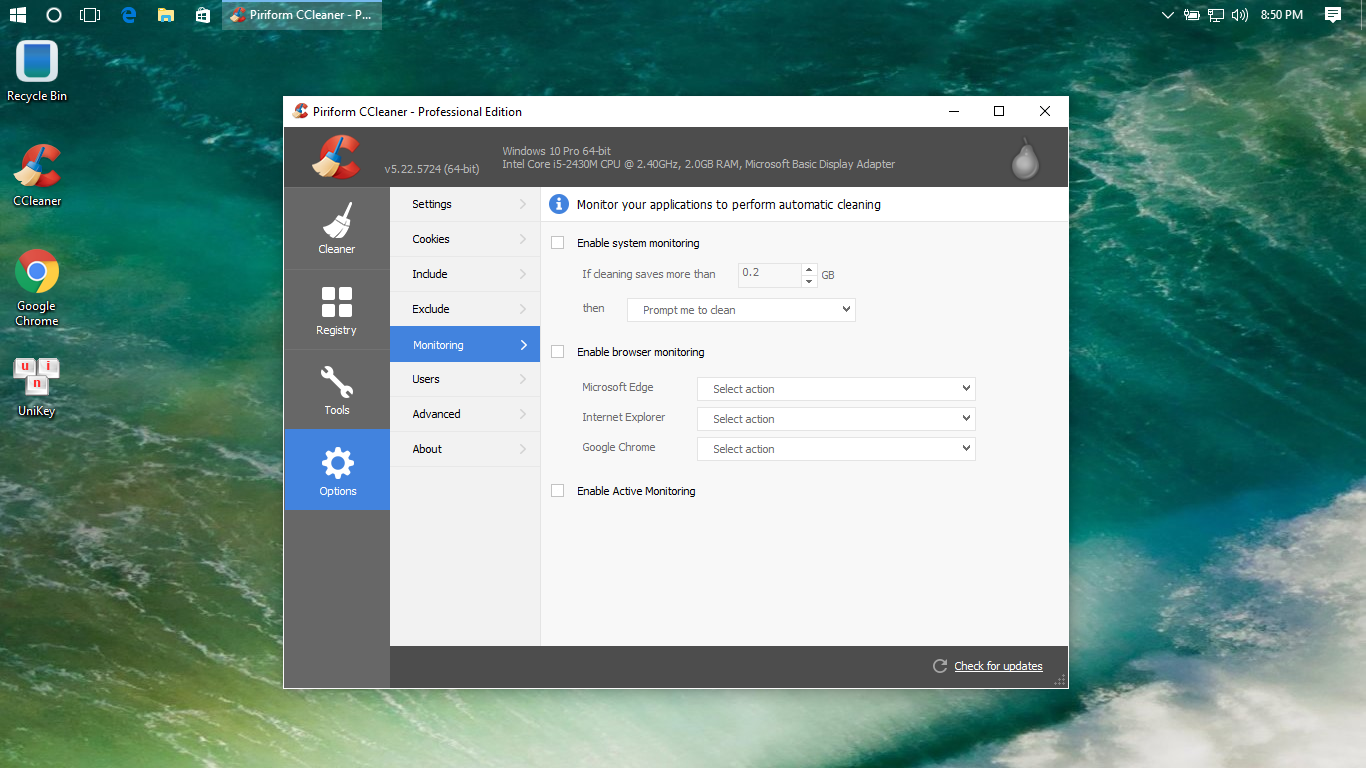The image size is (1366, 768).
Task: Open File Explorer from the taskbar
Action: pyautogui.click(x=166, y=15)
